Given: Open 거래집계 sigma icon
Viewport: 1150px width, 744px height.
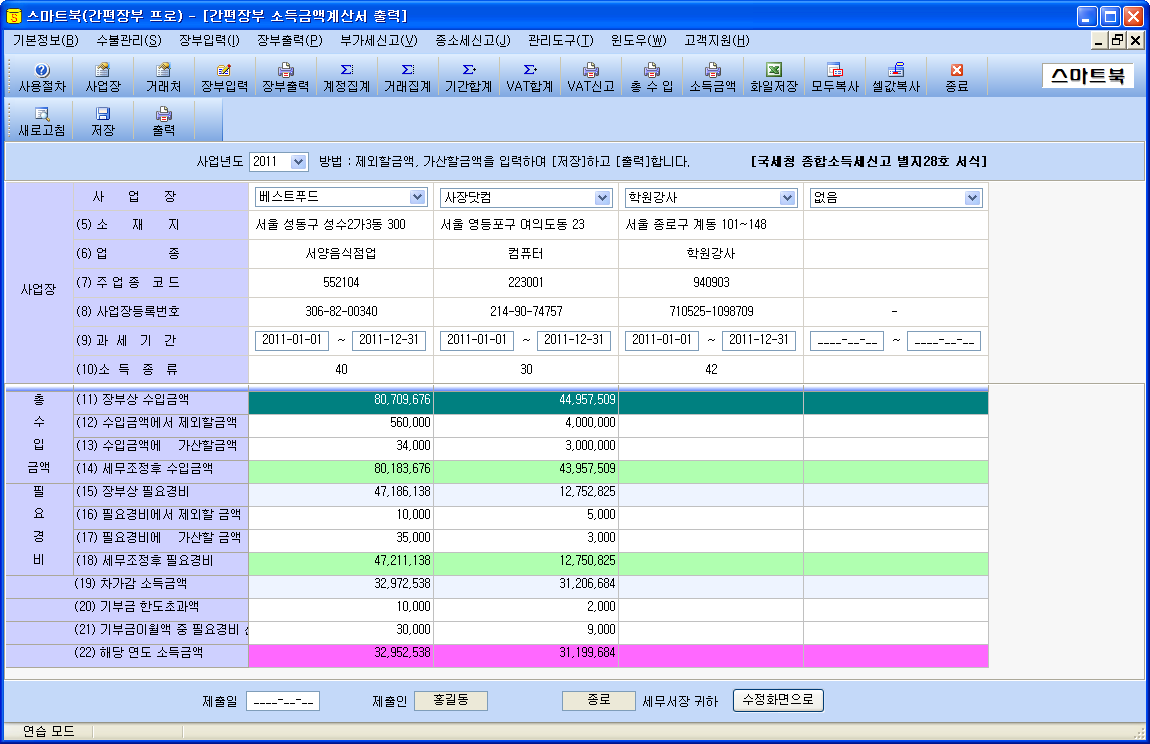Looking at the screenshot, I should tap(407, 77).
